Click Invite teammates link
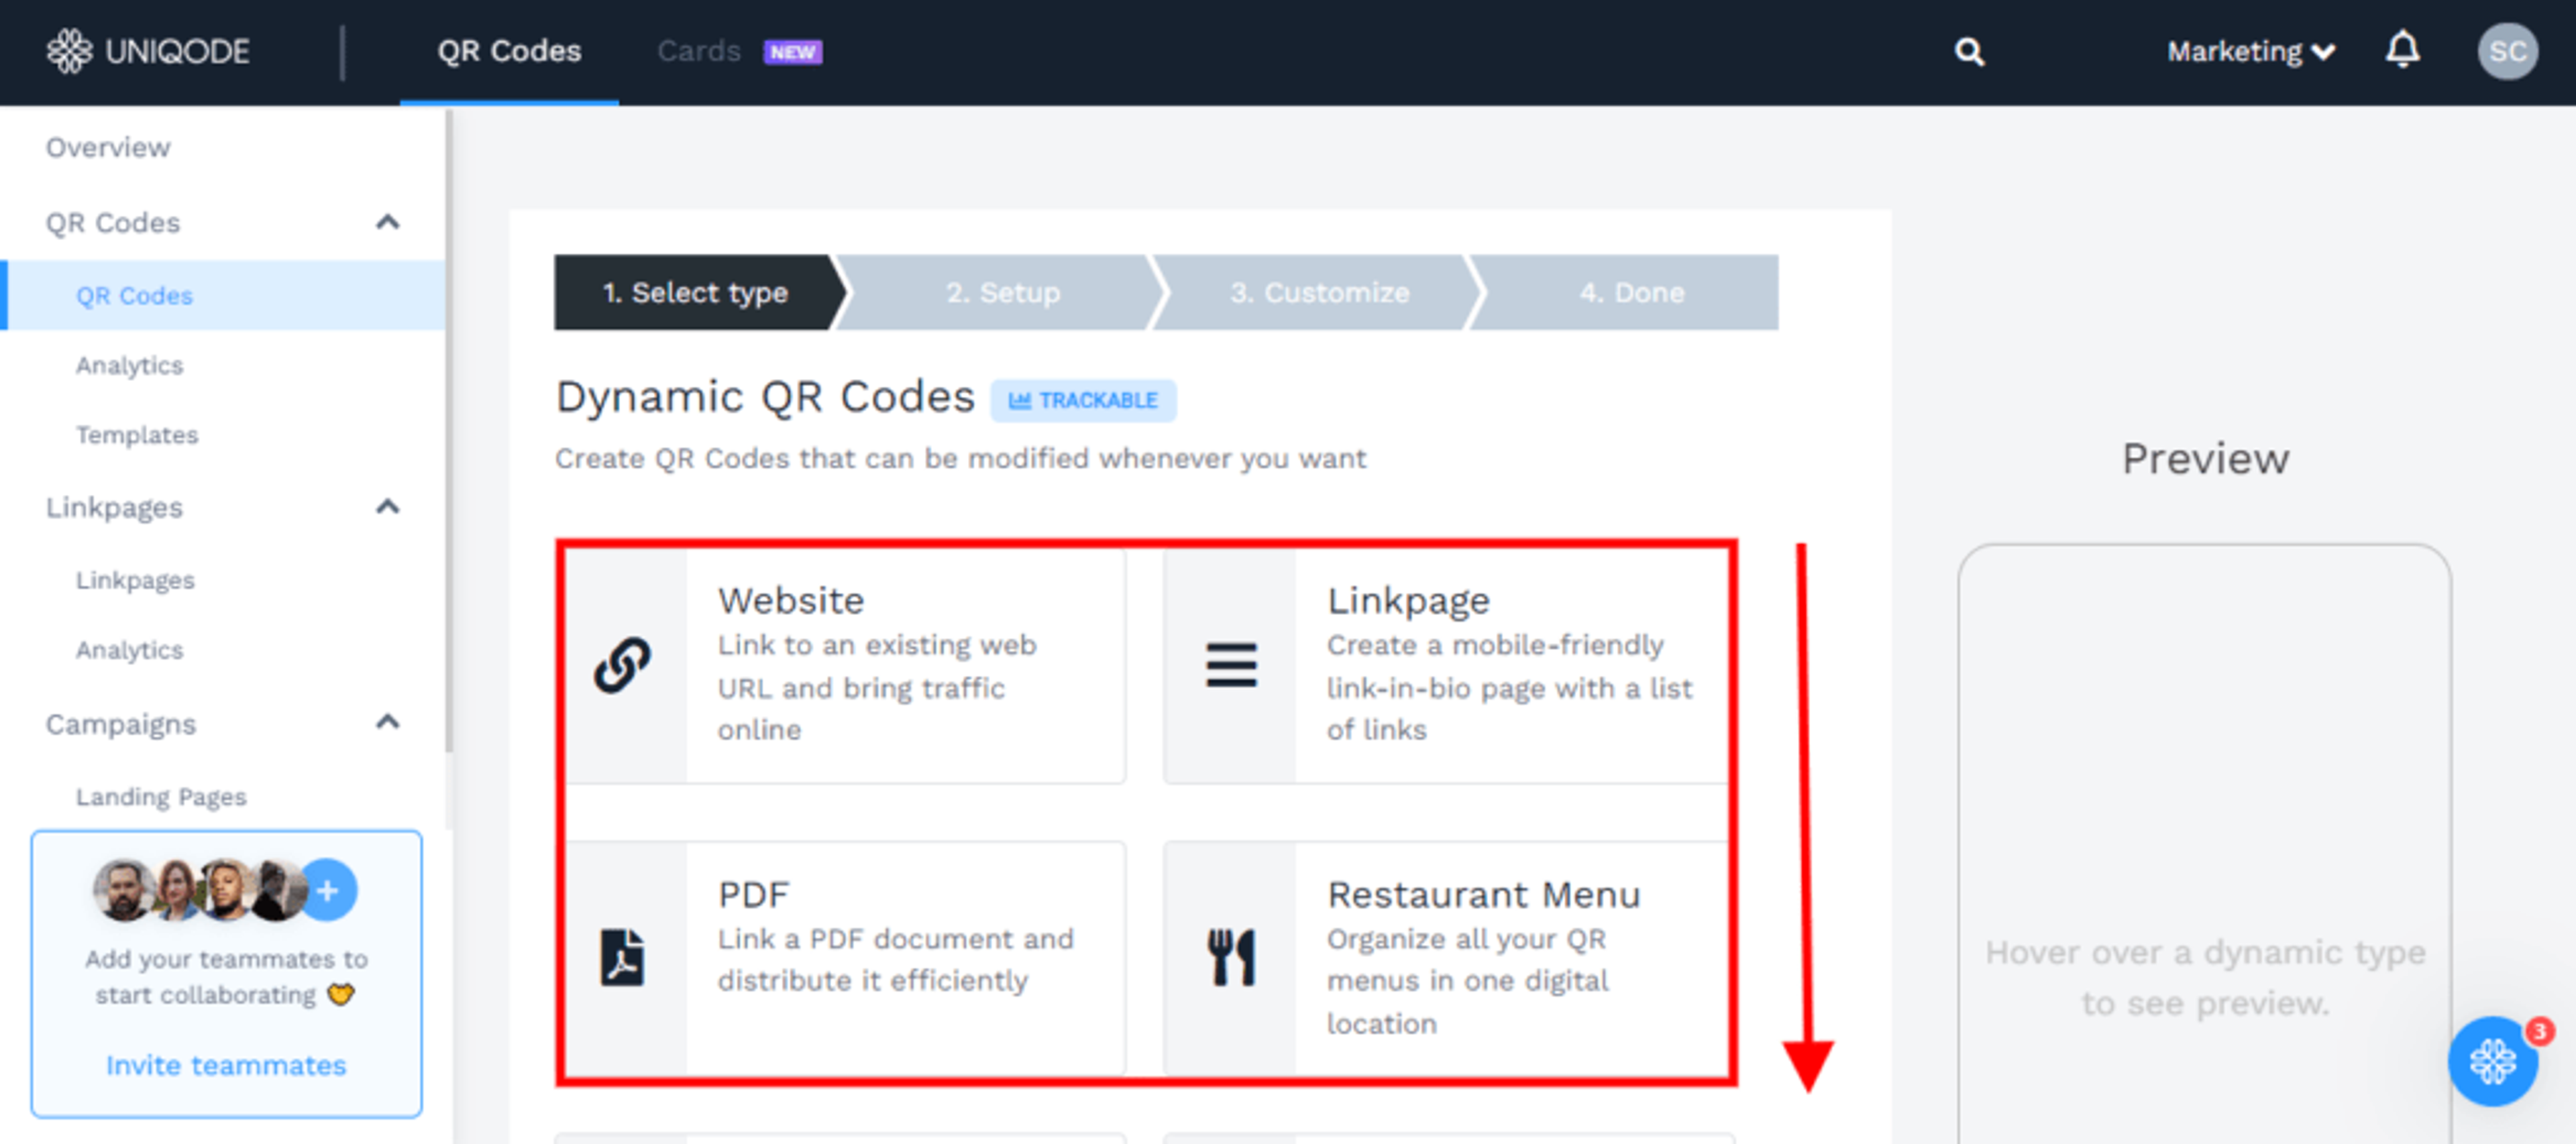 point(226,1065)
